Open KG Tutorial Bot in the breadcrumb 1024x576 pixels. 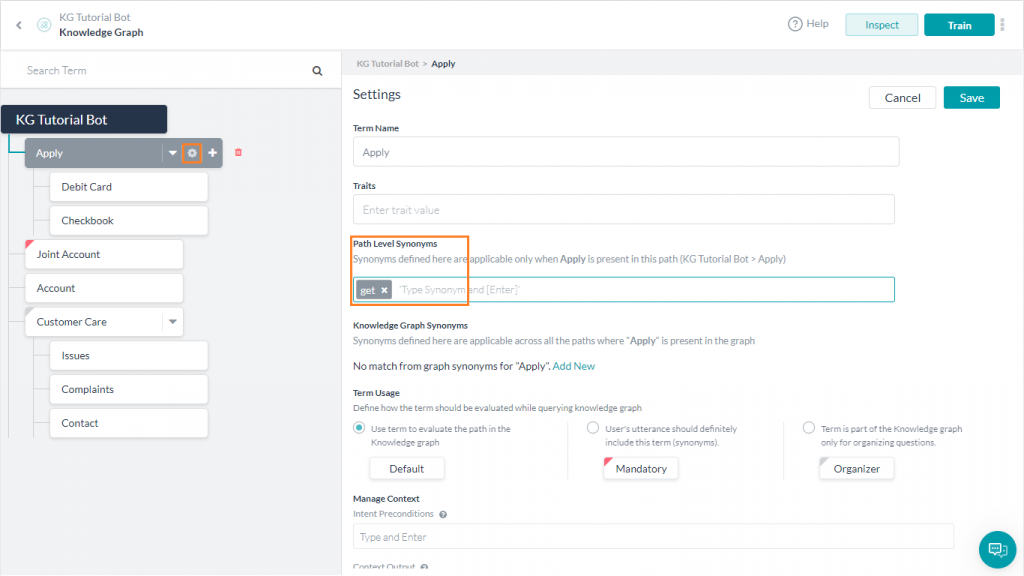click(388, 63)
